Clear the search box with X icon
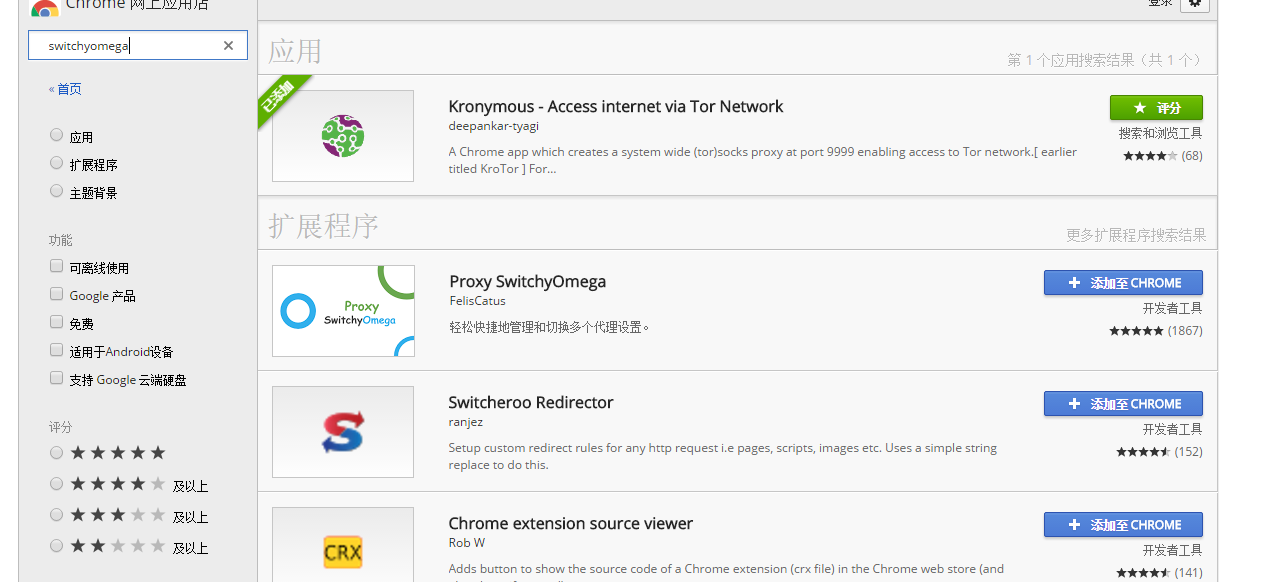The height and width of the screenshot is (582, 1269). click(228, 45)
